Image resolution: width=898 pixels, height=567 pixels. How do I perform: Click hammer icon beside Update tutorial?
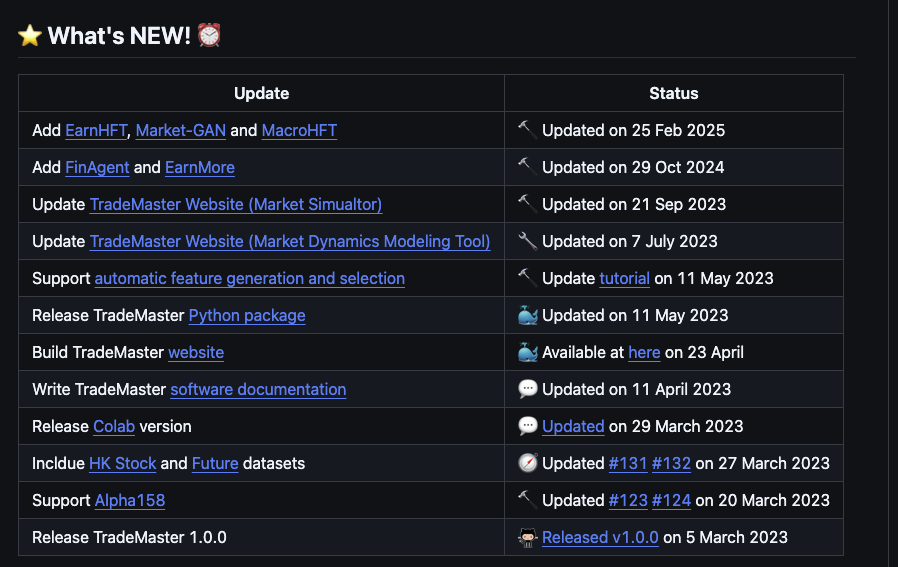[527, 278]
